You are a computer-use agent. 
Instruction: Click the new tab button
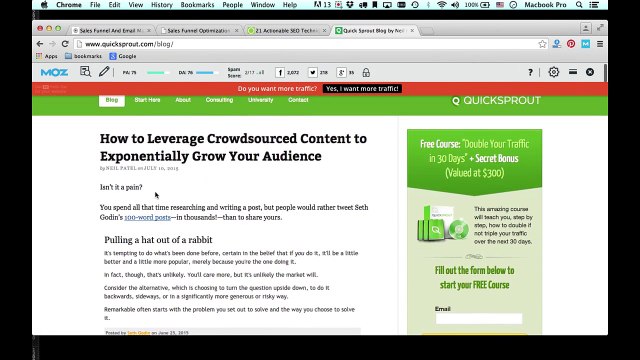[x=427, y=31]
